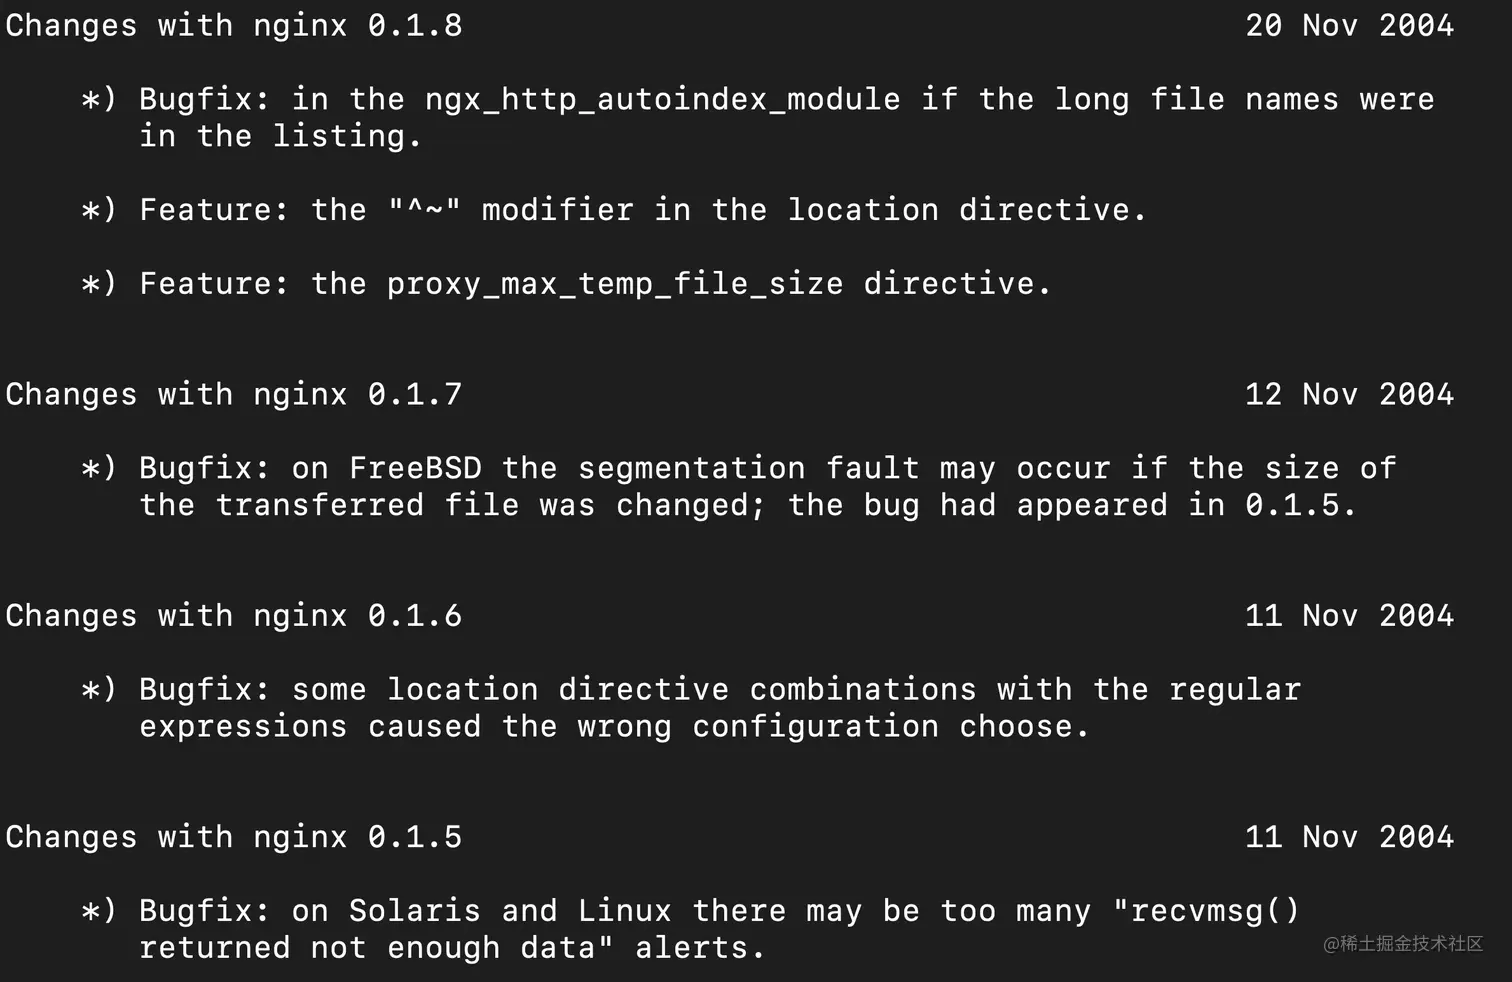Viewport: 1512px width, 982px height.
Task: Select the "Changes with nginx 0.1.6" heading
Action: tap(234, 615)
